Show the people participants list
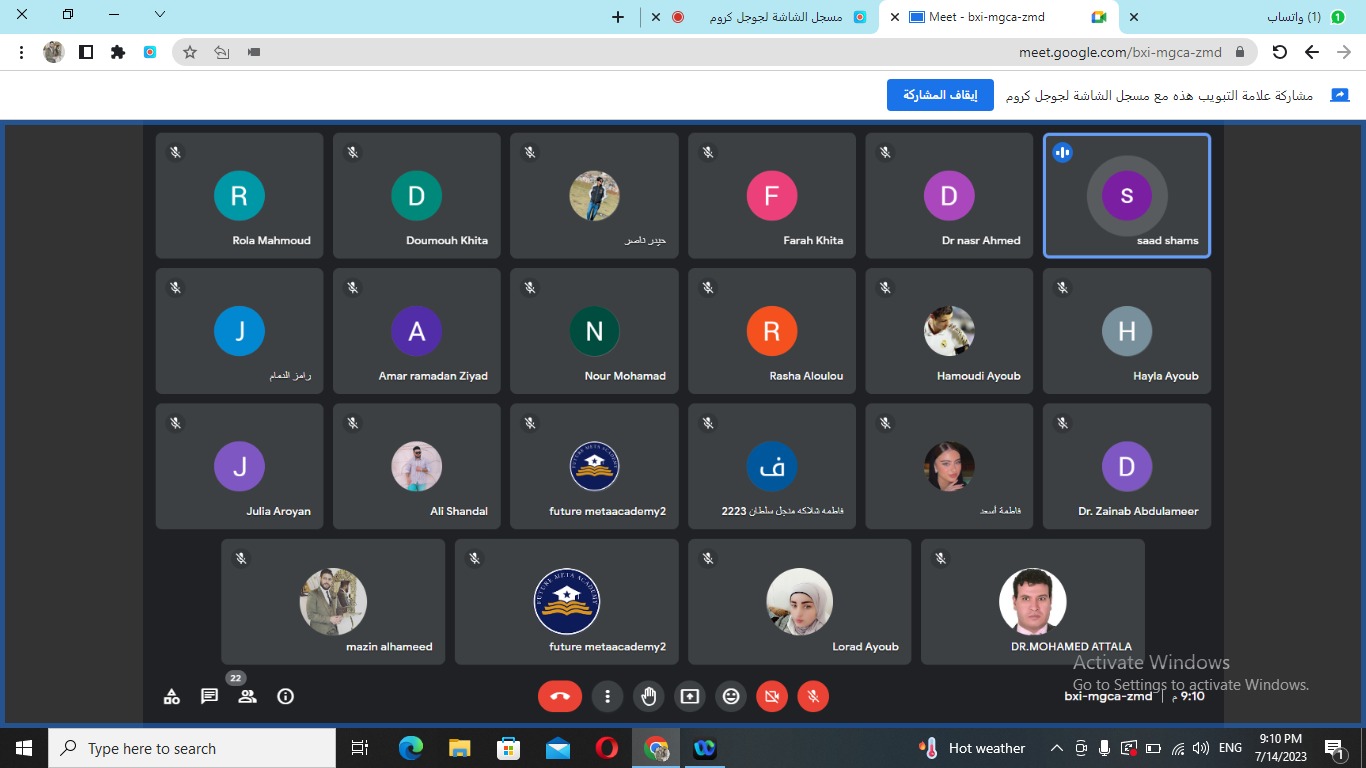Screen dimensions: 1366x768 pyautogui.click(x=247, y=696)
